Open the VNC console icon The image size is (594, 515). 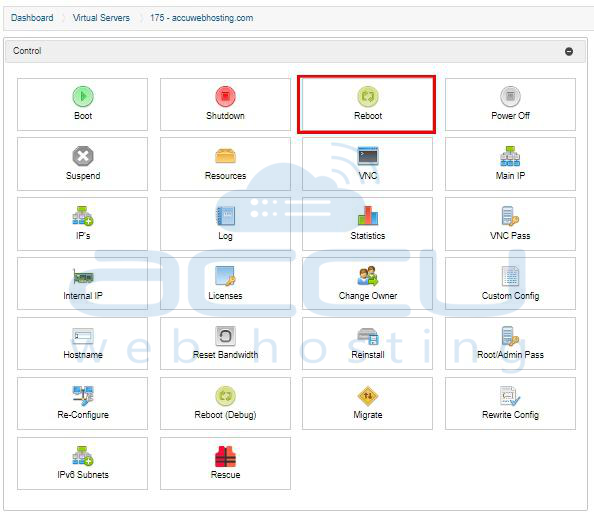click(368, 156)
